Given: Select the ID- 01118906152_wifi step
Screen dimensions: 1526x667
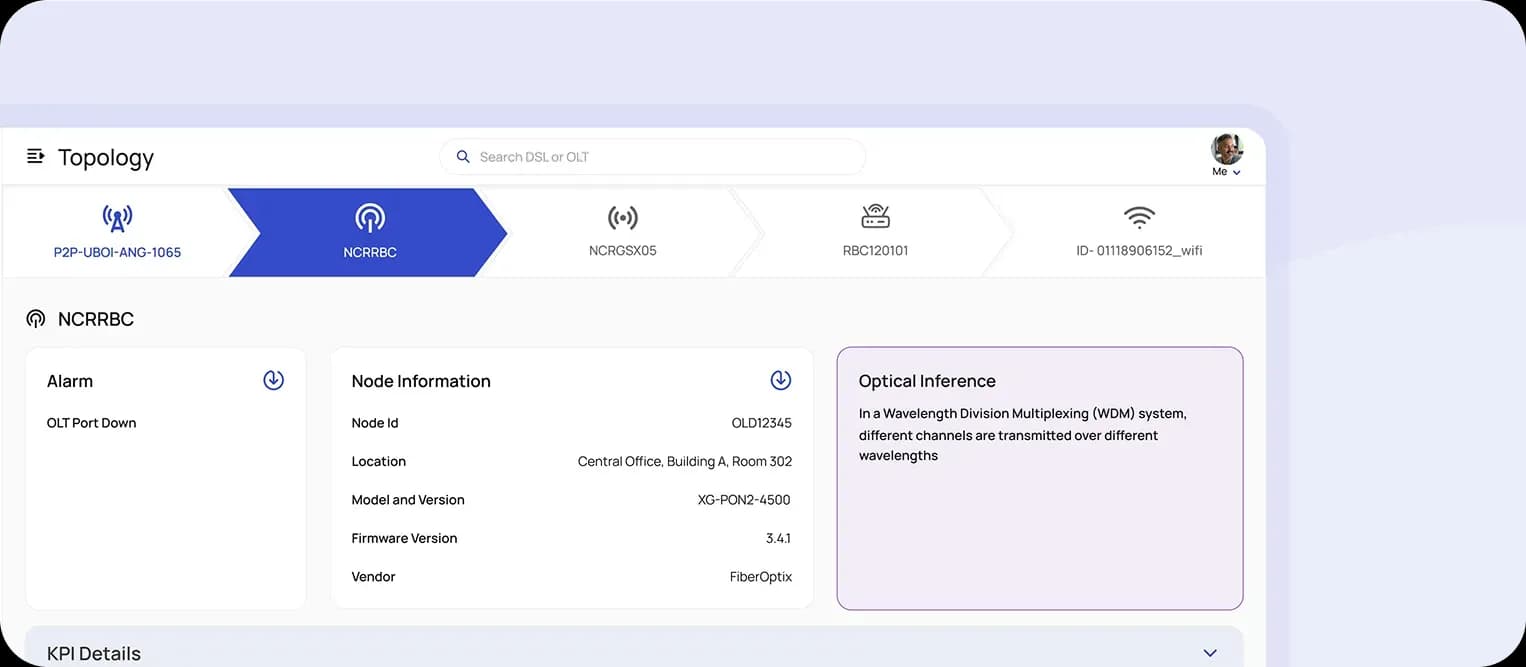Looking at the screenshot, I should click(x=1139, y=232).
